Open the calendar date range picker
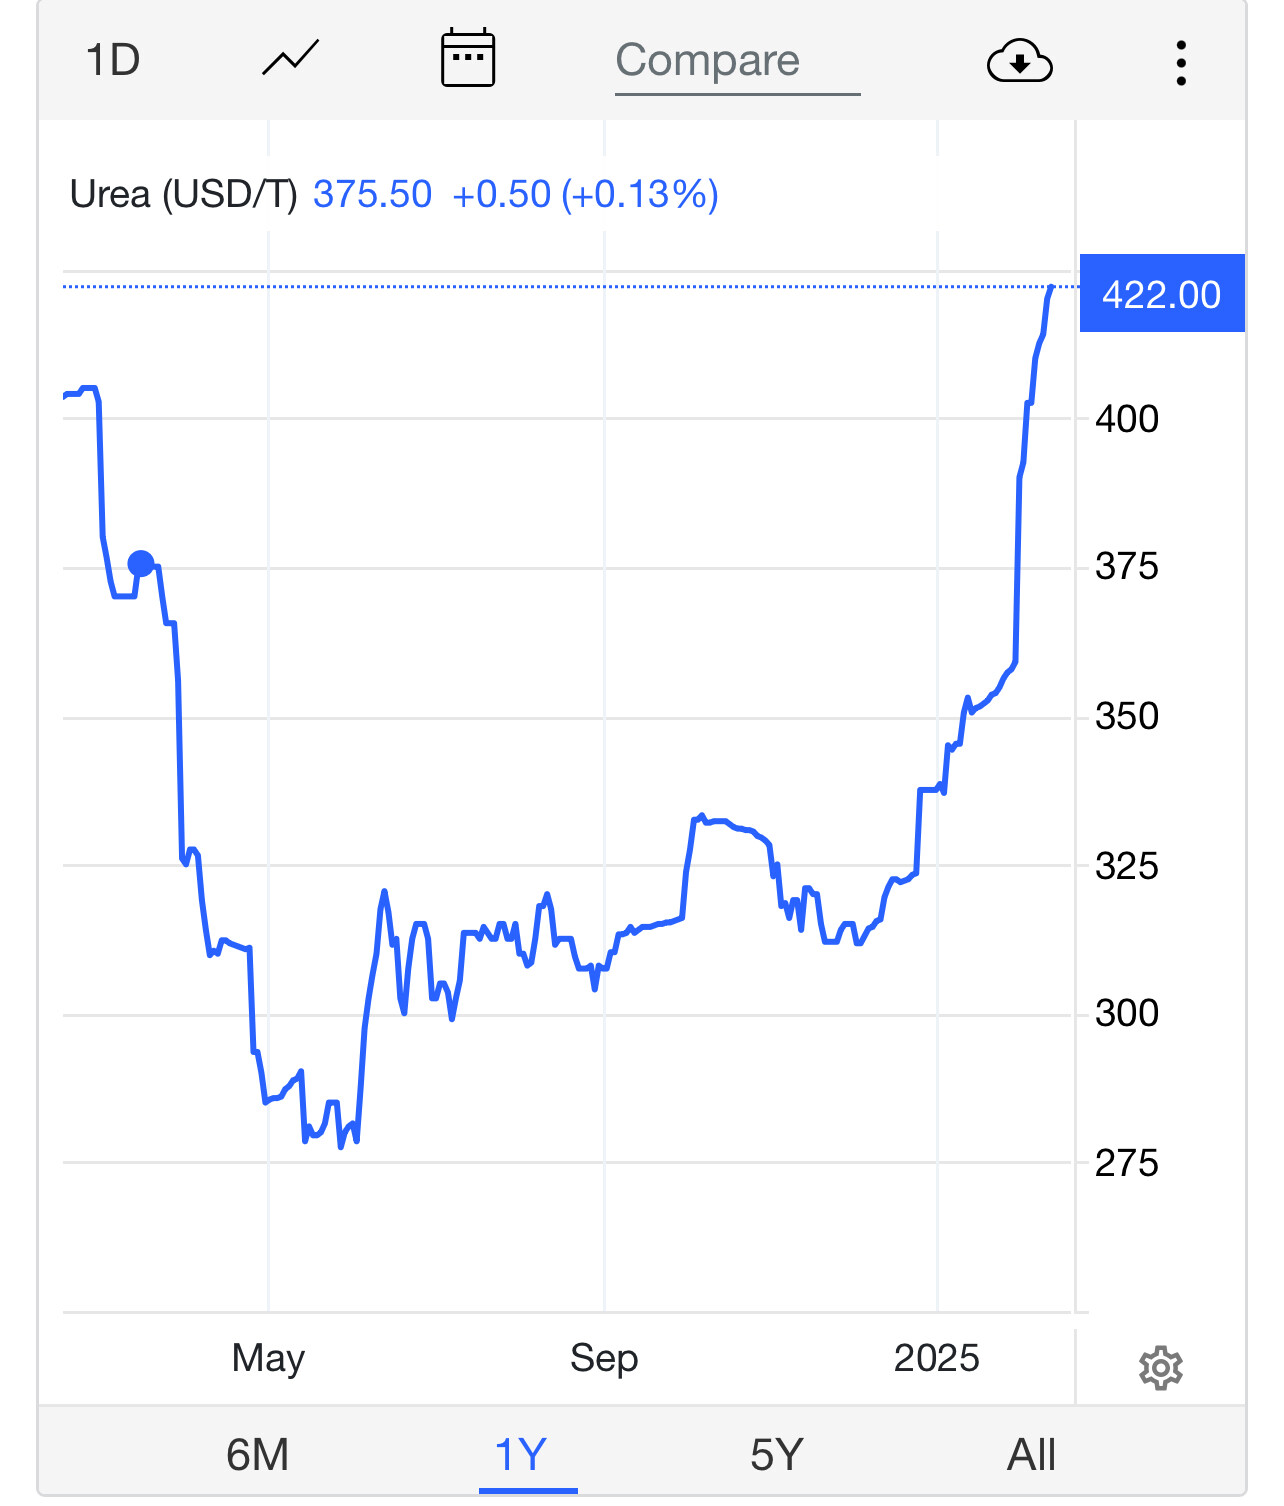 point(468,59)
